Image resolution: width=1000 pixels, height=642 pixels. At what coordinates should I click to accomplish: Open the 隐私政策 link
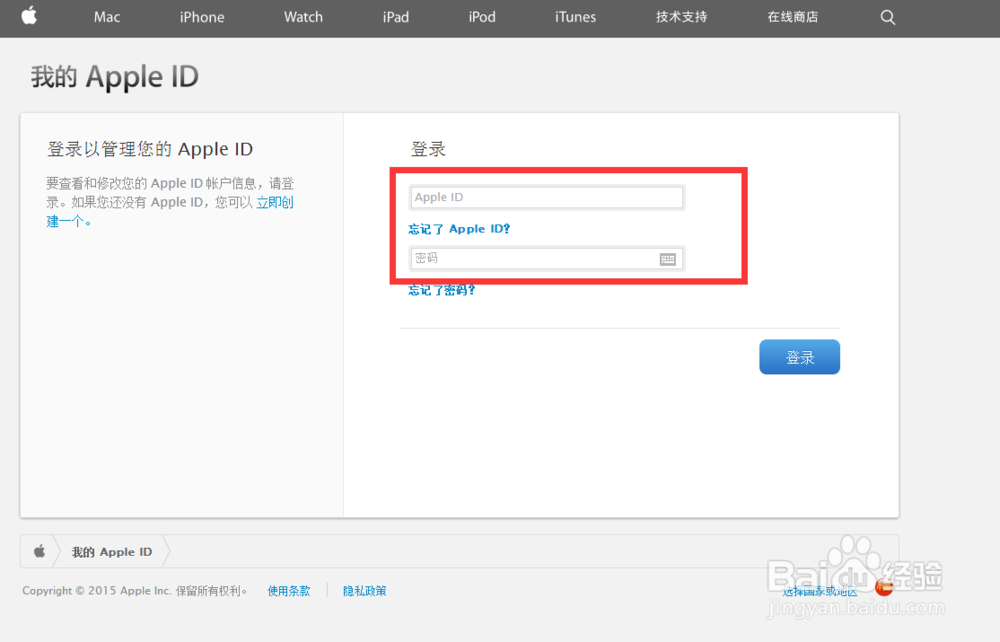pyautogui.click(x=364, y=591)
